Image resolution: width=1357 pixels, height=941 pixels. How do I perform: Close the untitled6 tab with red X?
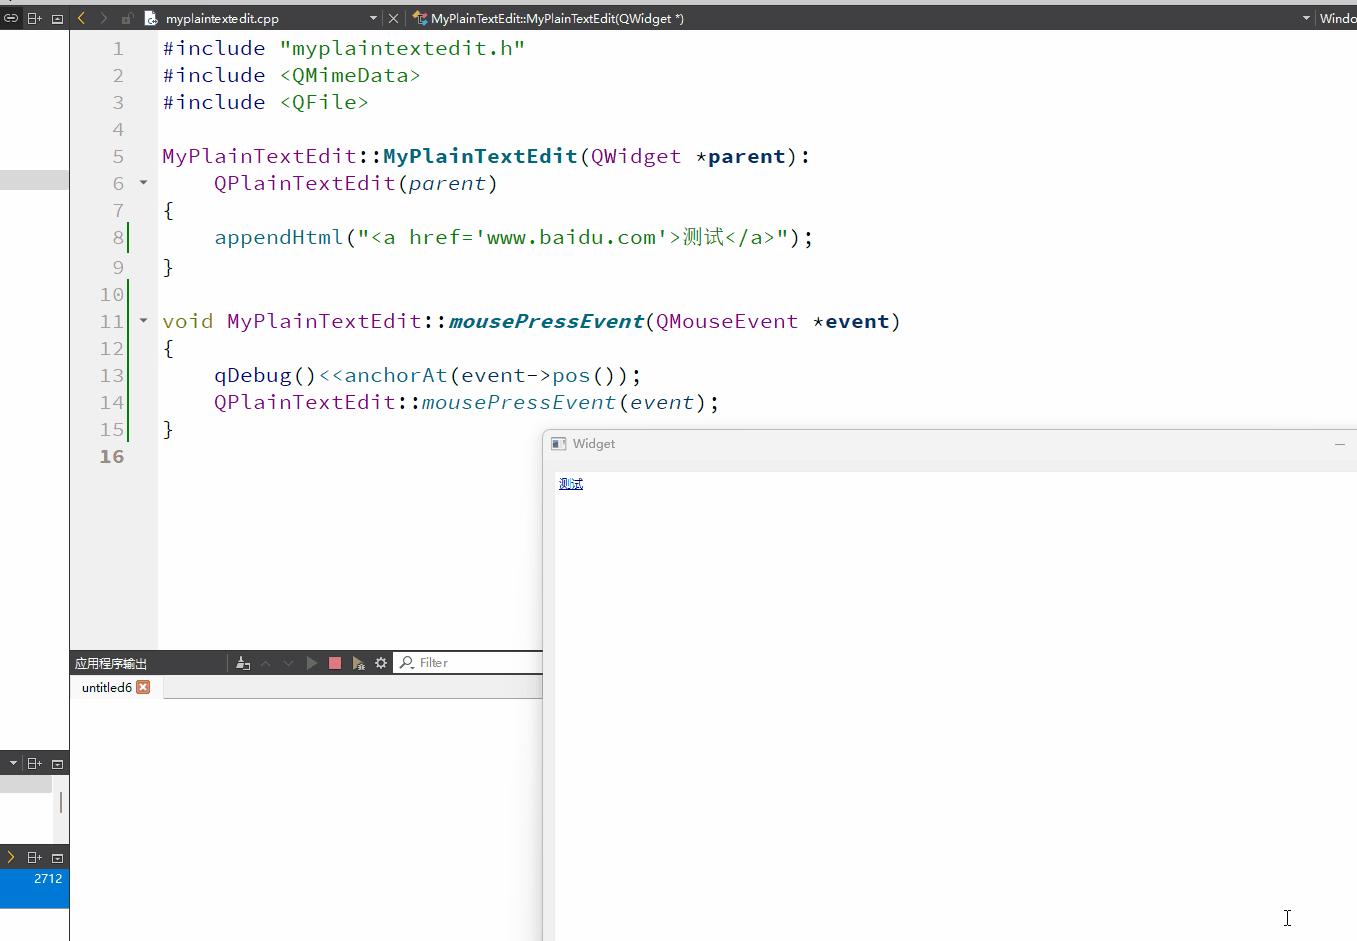click(143, 687)
